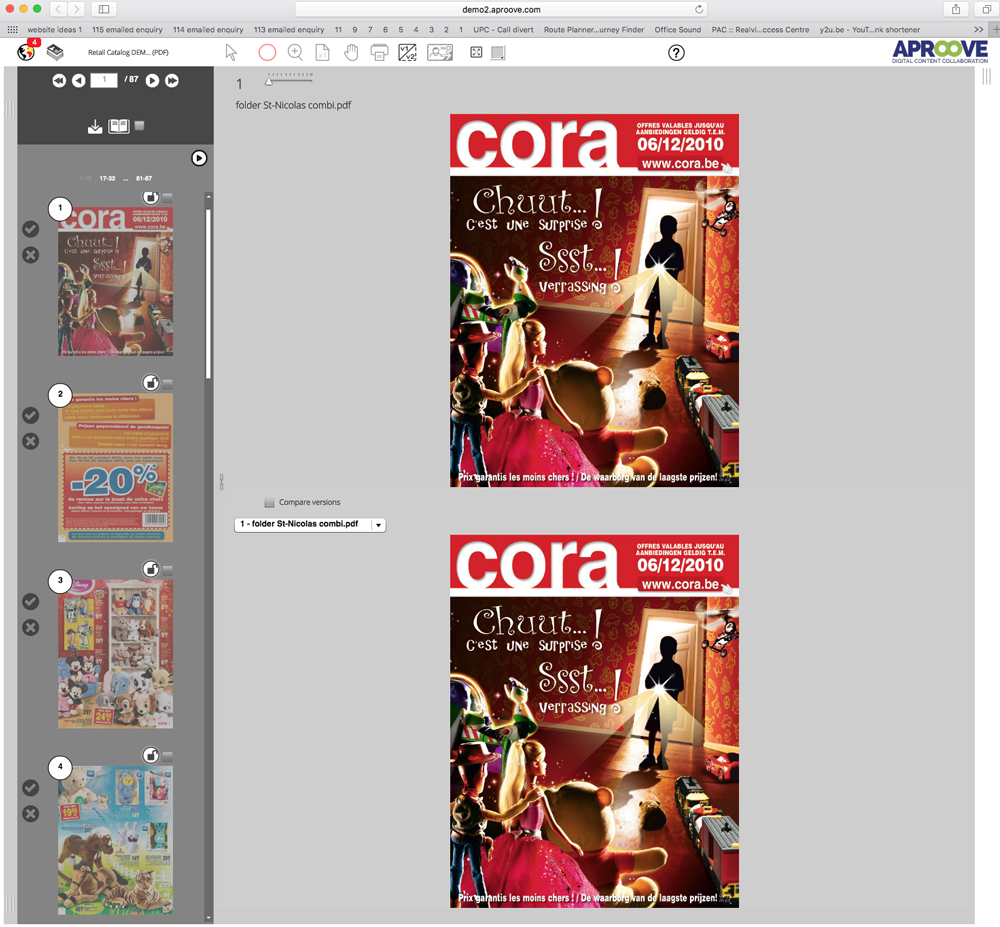Screen dimensions: 1000x927
Task: Enable the Compare versions checkbox
Action: pos(268,502)
